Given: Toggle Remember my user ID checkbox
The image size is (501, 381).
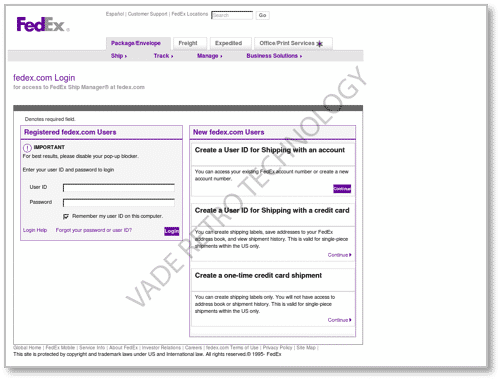Looking at the screenshot, I should [66, 217].
